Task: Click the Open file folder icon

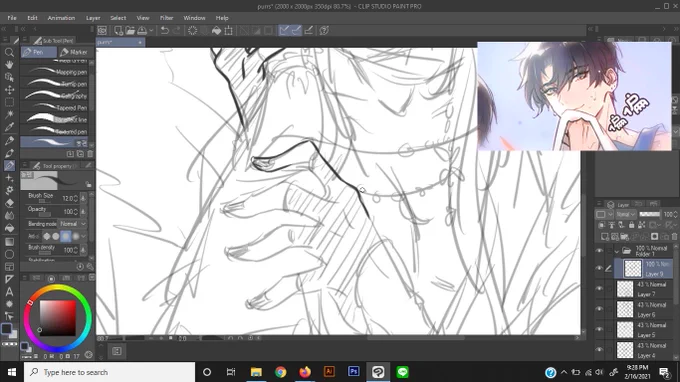Action: (x=130, y=30)
